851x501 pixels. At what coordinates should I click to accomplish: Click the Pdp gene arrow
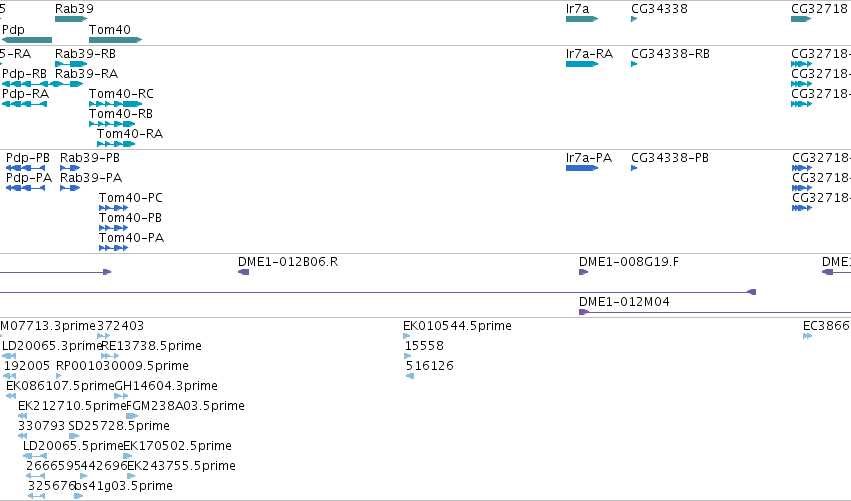pos(27,40)
